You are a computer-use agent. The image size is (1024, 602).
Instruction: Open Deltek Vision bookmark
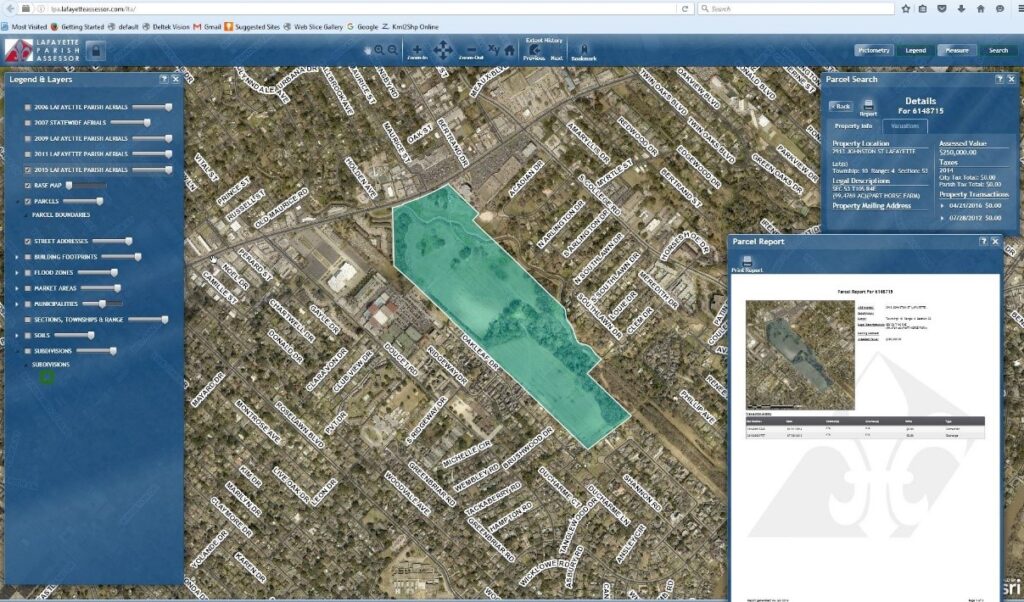pyautogui.click(x=166, y=27)
